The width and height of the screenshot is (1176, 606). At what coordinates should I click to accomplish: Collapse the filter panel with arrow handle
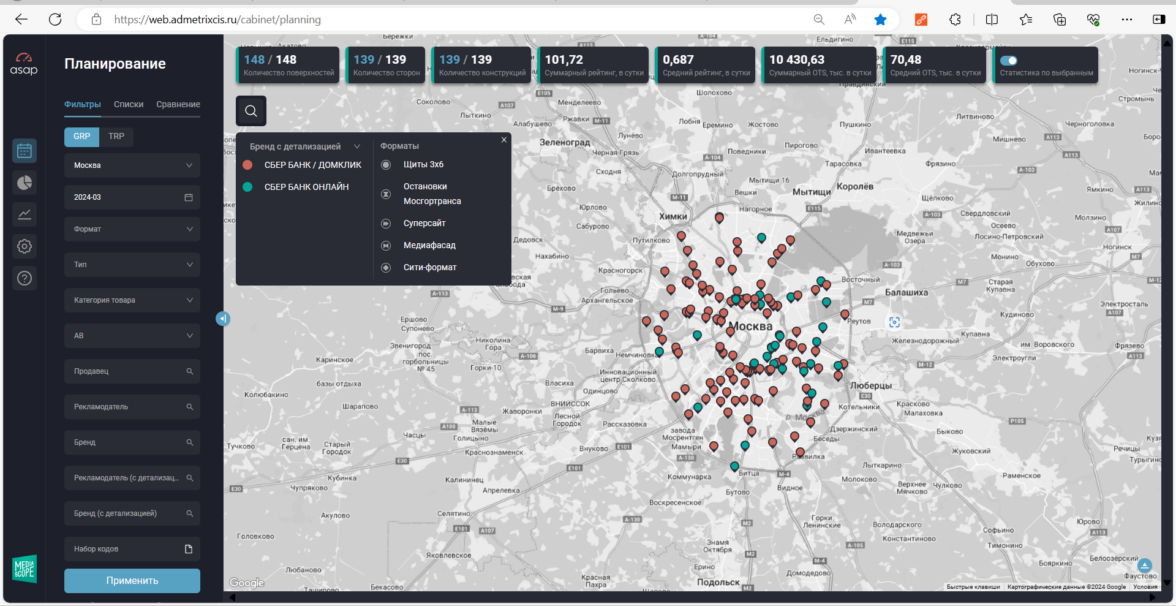[222, 318]
